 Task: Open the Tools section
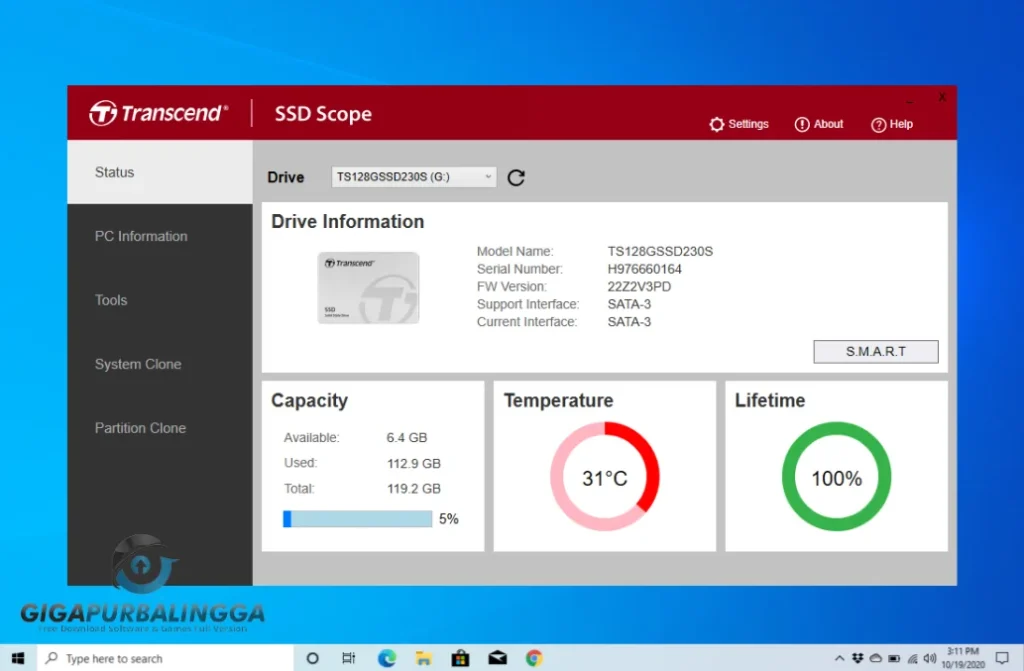click(x=110, y=300)
